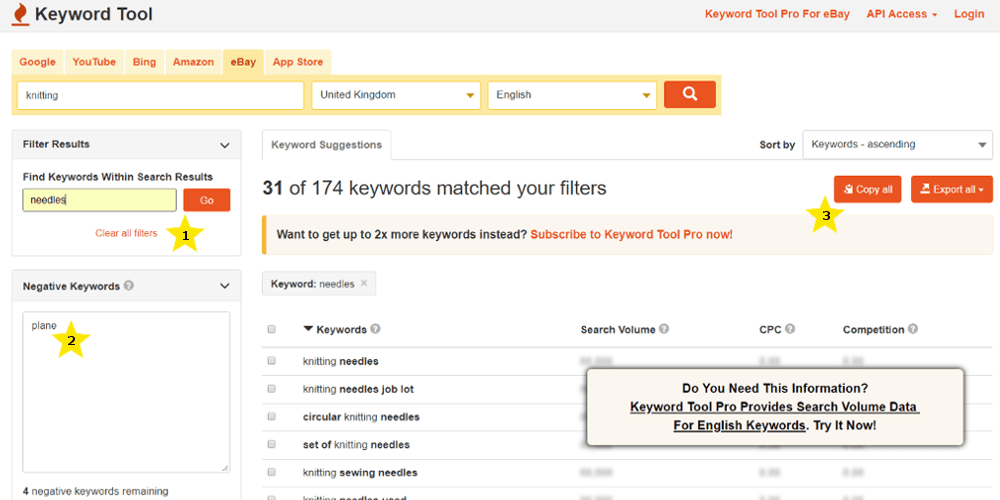This screenshot has width=1000, height=500.
Task: Check the box for 'circular knitting needles'
Action: point(272,416)
